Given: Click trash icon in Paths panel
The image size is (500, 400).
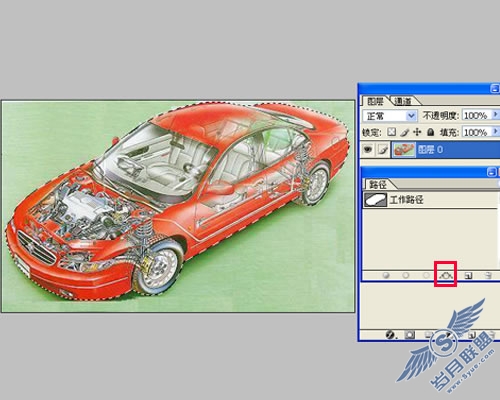Looking at the screenshot, I should (488, 275).
